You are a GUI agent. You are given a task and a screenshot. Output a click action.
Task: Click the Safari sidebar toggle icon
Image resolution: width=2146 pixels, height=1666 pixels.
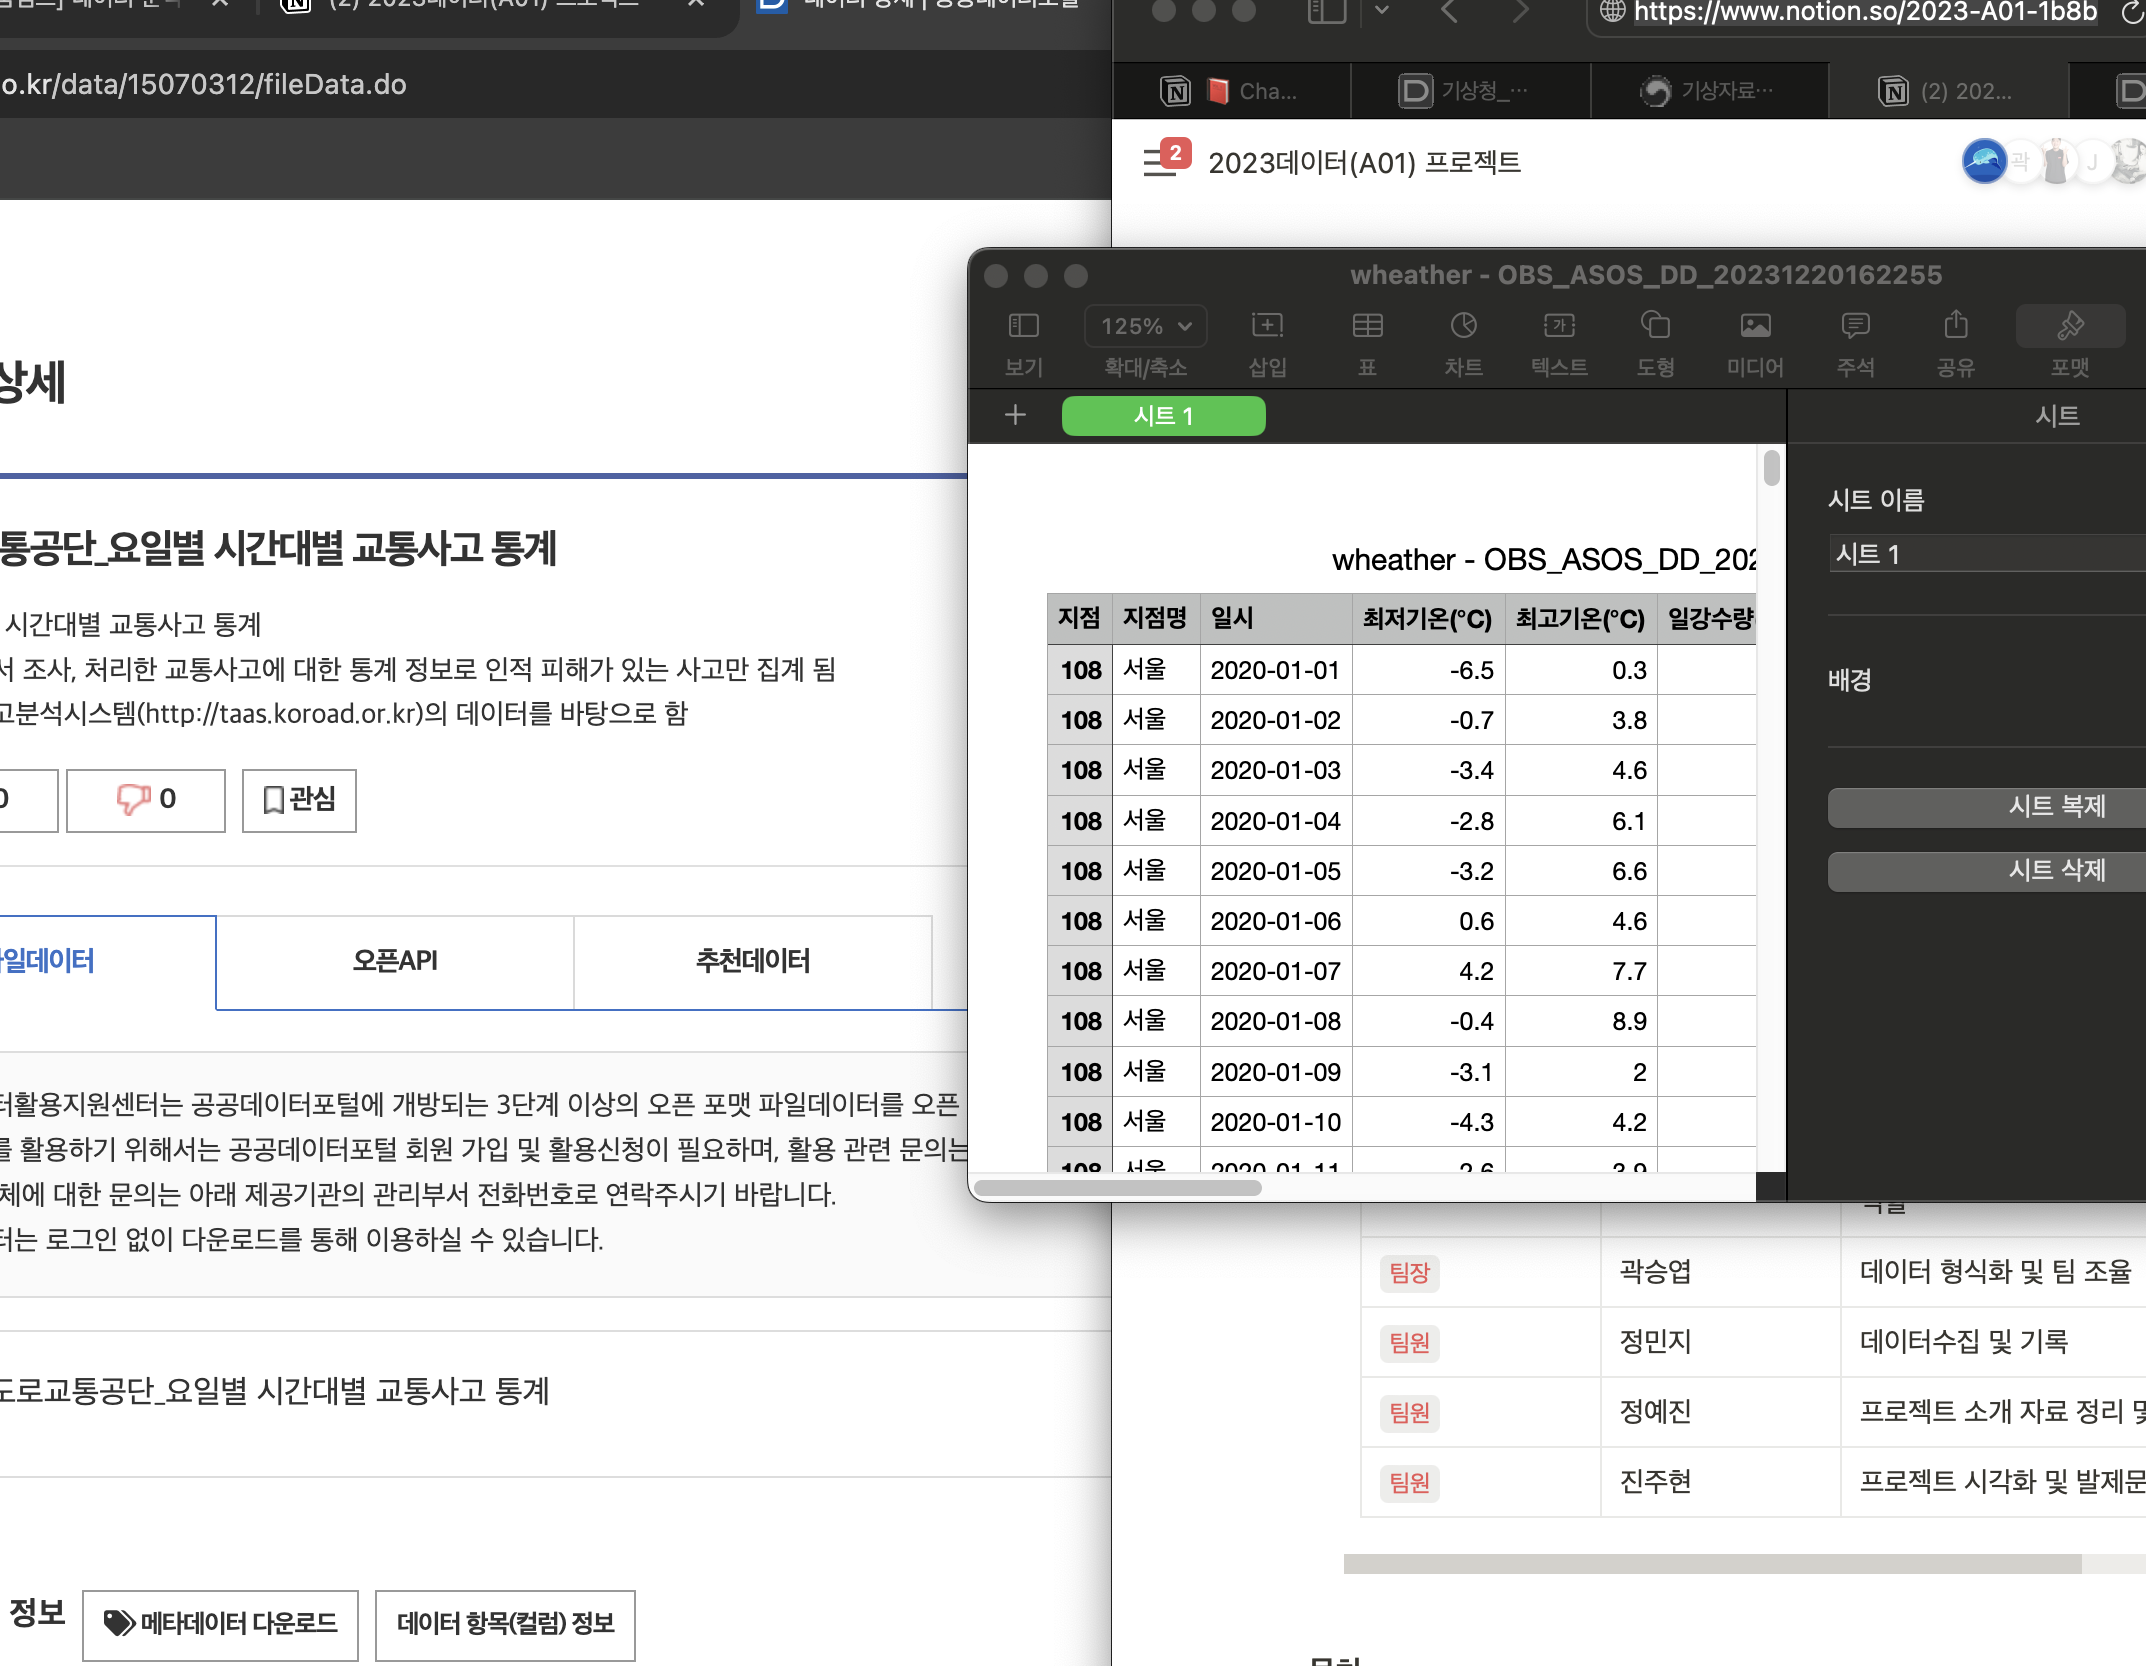click(x=1326, y=11)
